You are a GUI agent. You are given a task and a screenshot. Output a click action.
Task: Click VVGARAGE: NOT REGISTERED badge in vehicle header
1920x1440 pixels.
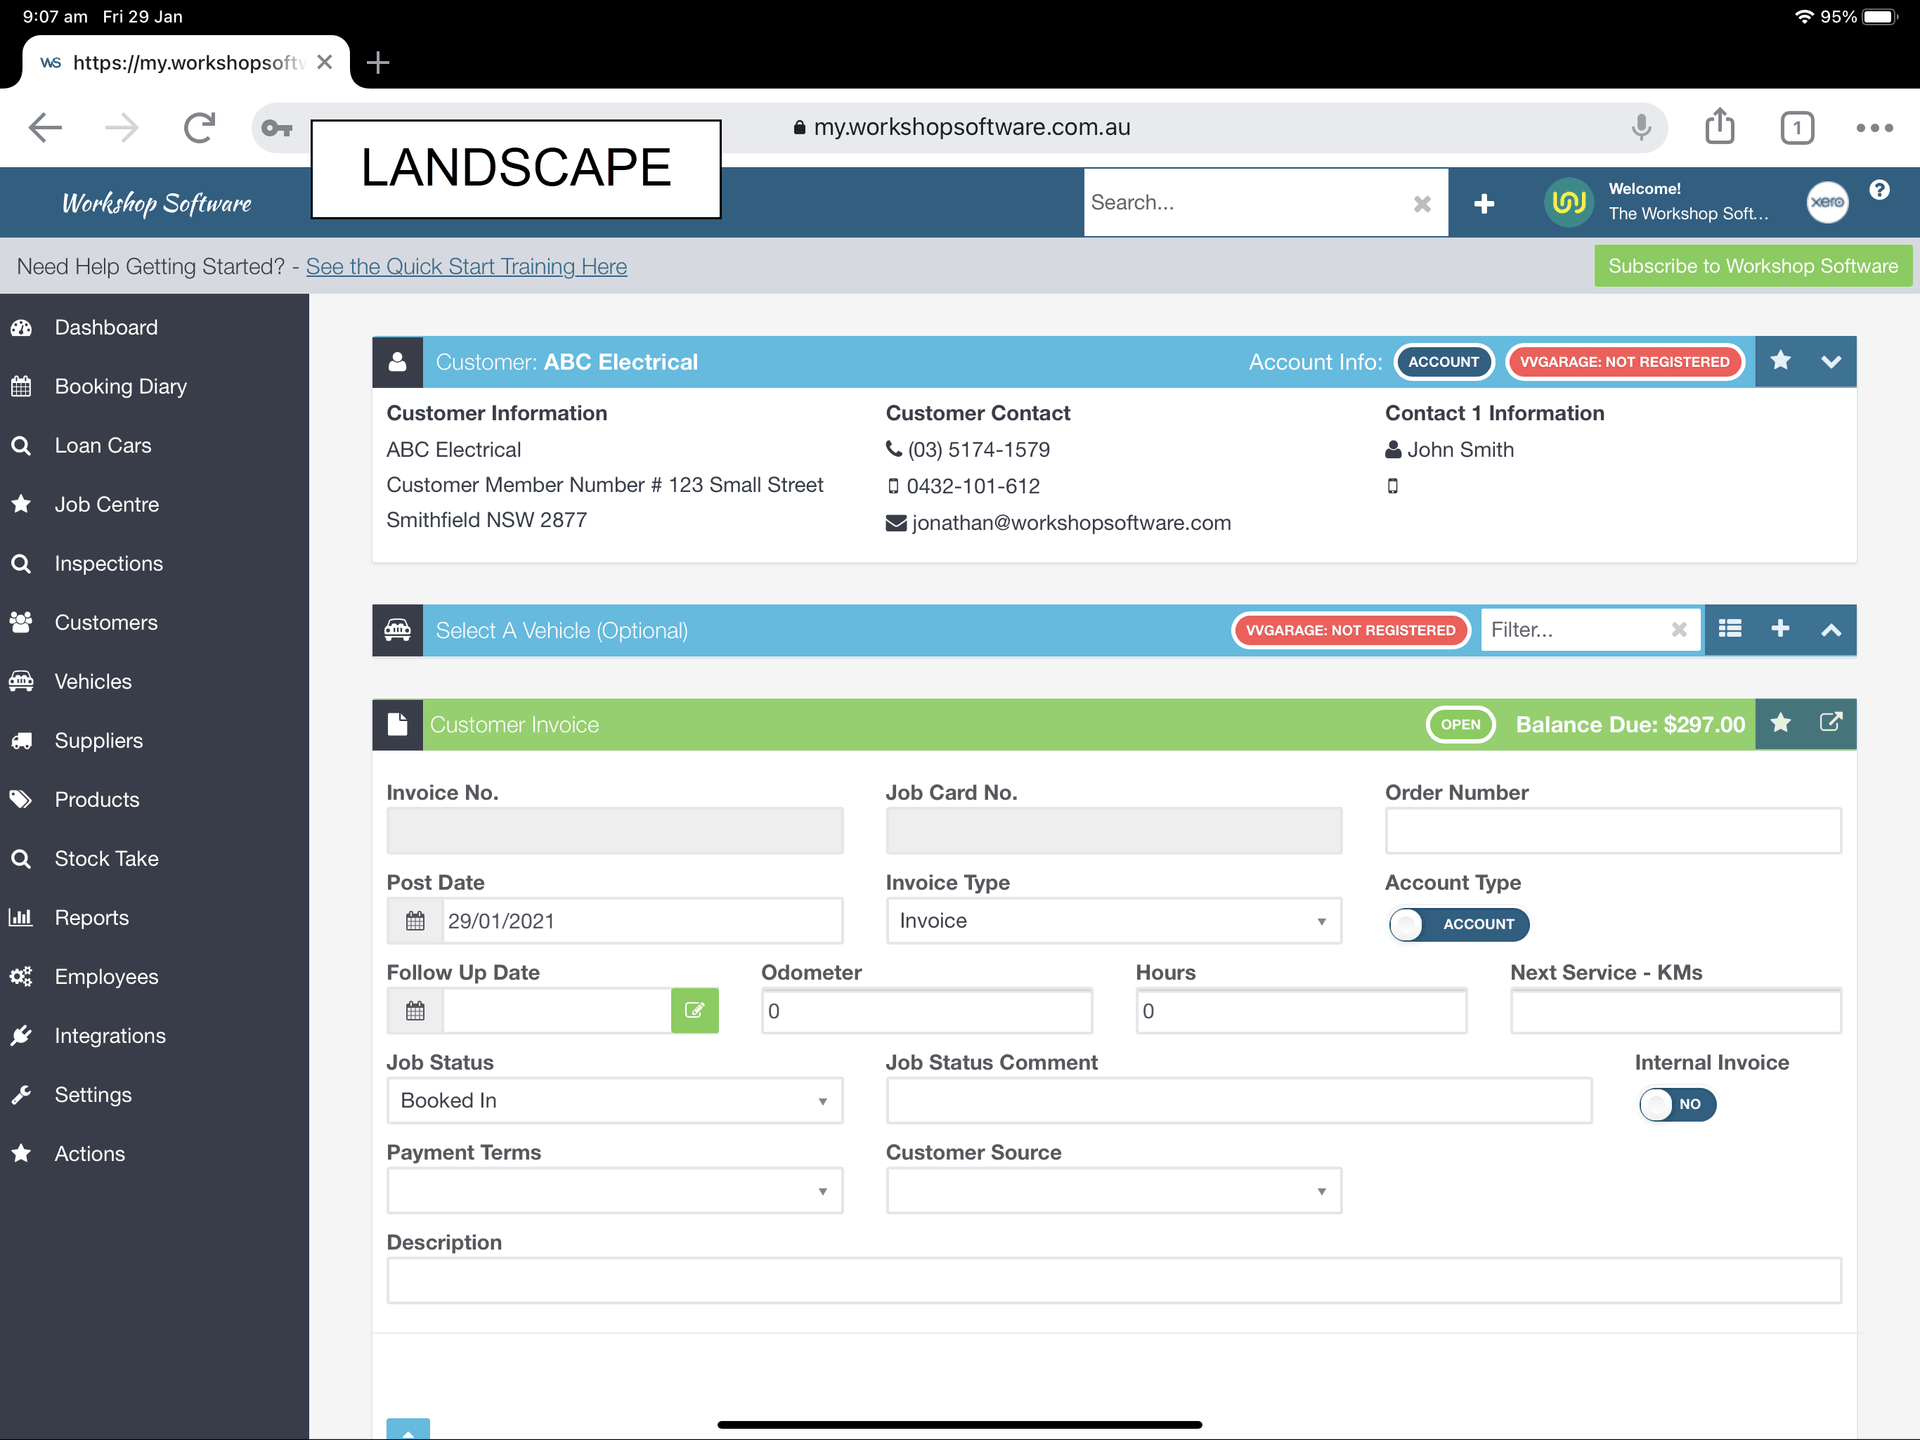click(x=1351, y=630)
